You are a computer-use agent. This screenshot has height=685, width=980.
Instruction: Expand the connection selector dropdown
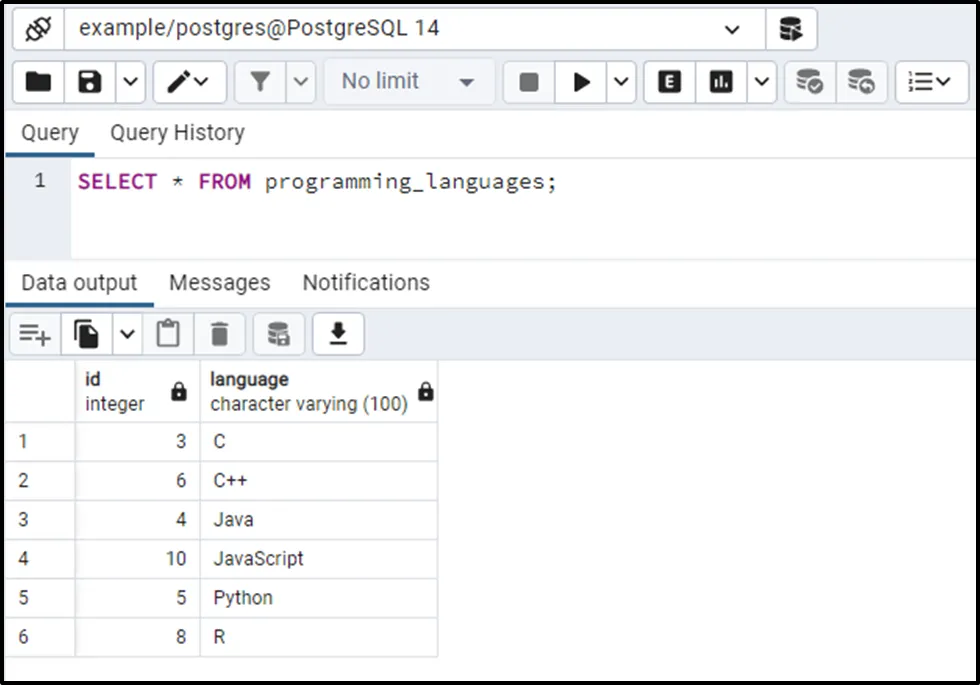[732, 29]
